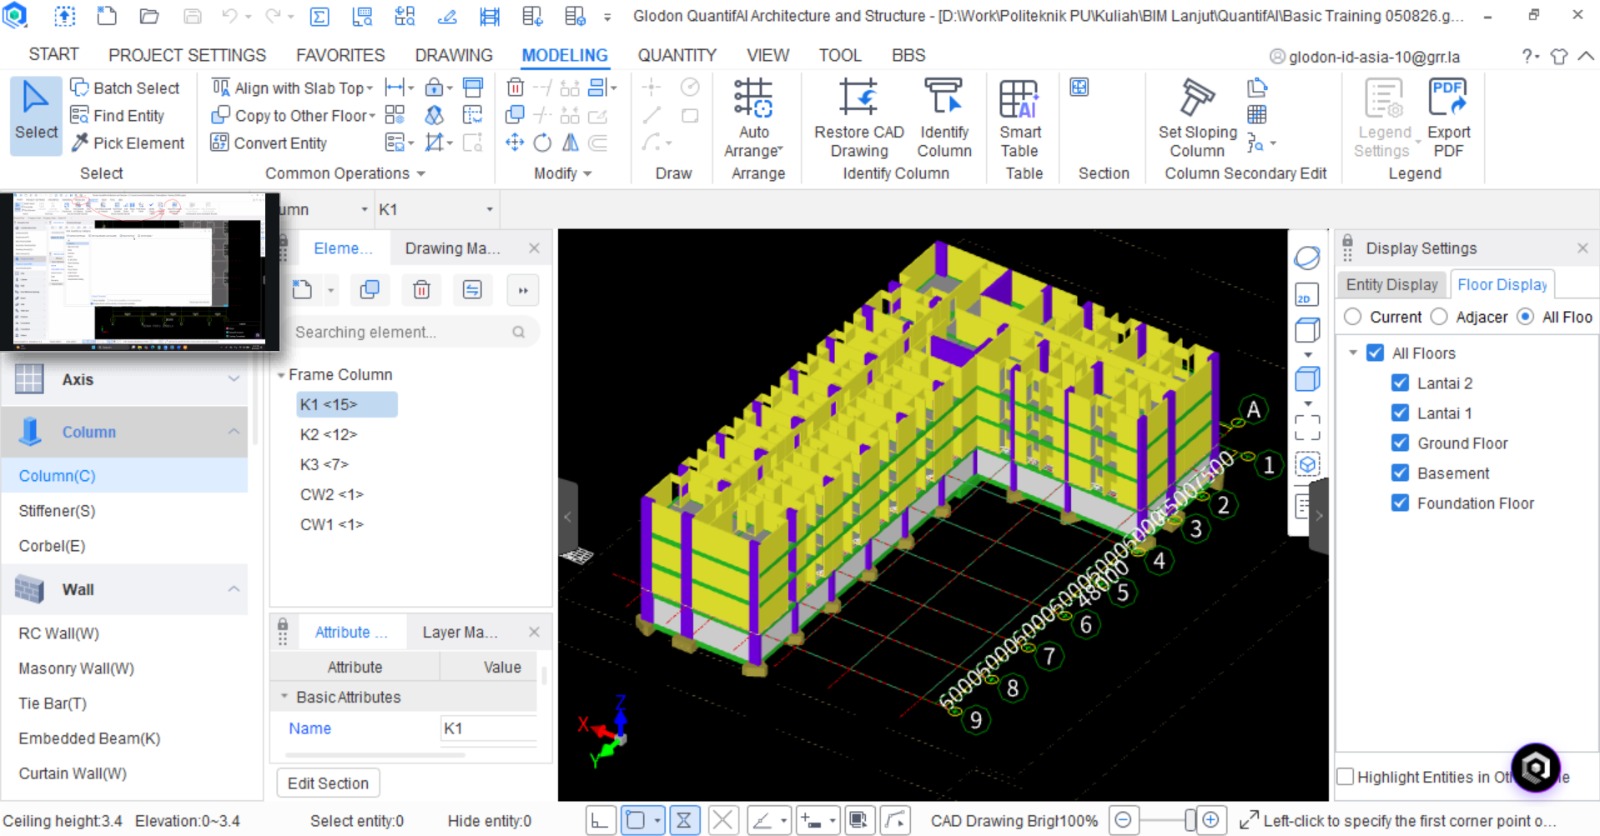
Task: Click Convert Entity button
Action: coord(269,143)
